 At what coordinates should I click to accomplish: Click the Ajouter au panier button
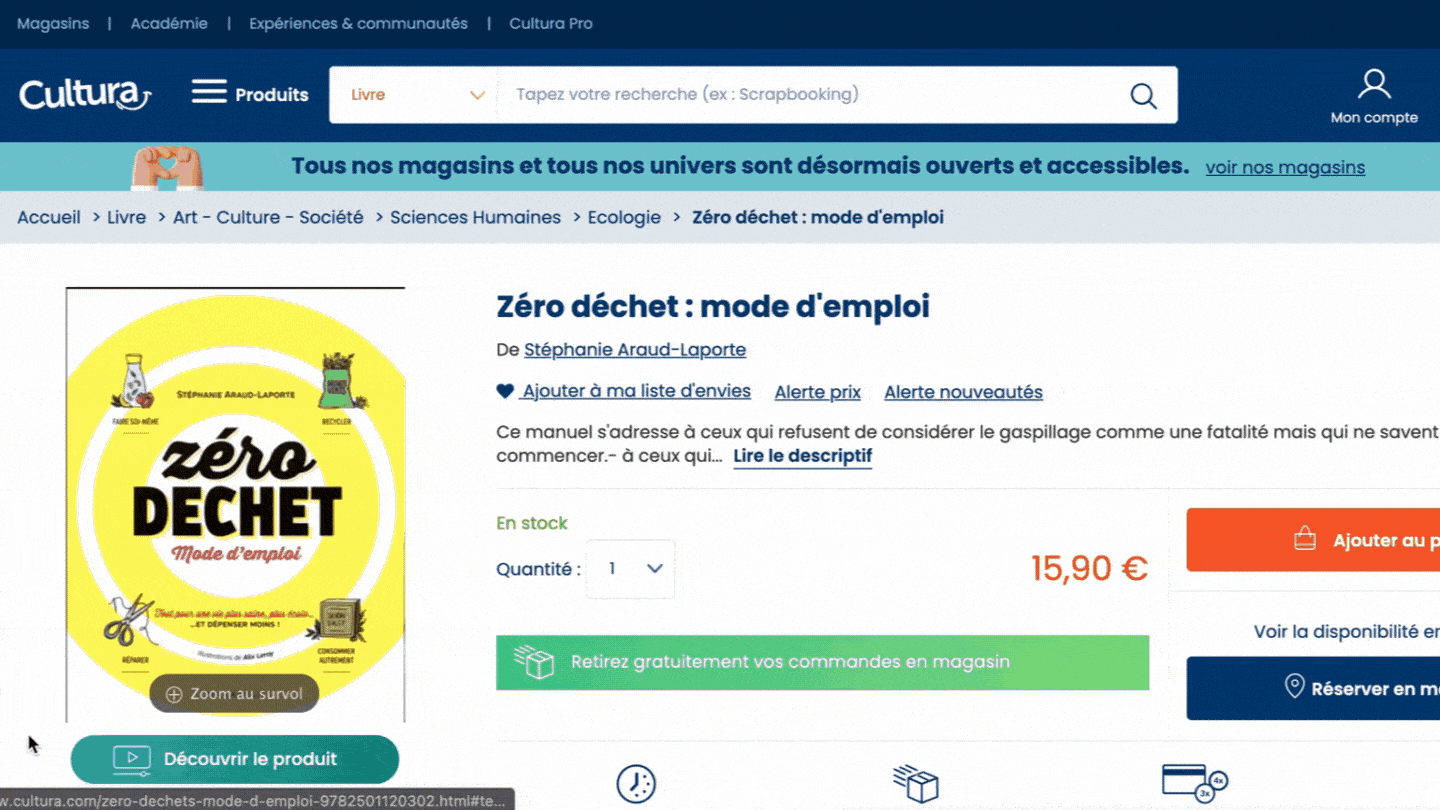pyautogui.click(x=1313, y=540)
